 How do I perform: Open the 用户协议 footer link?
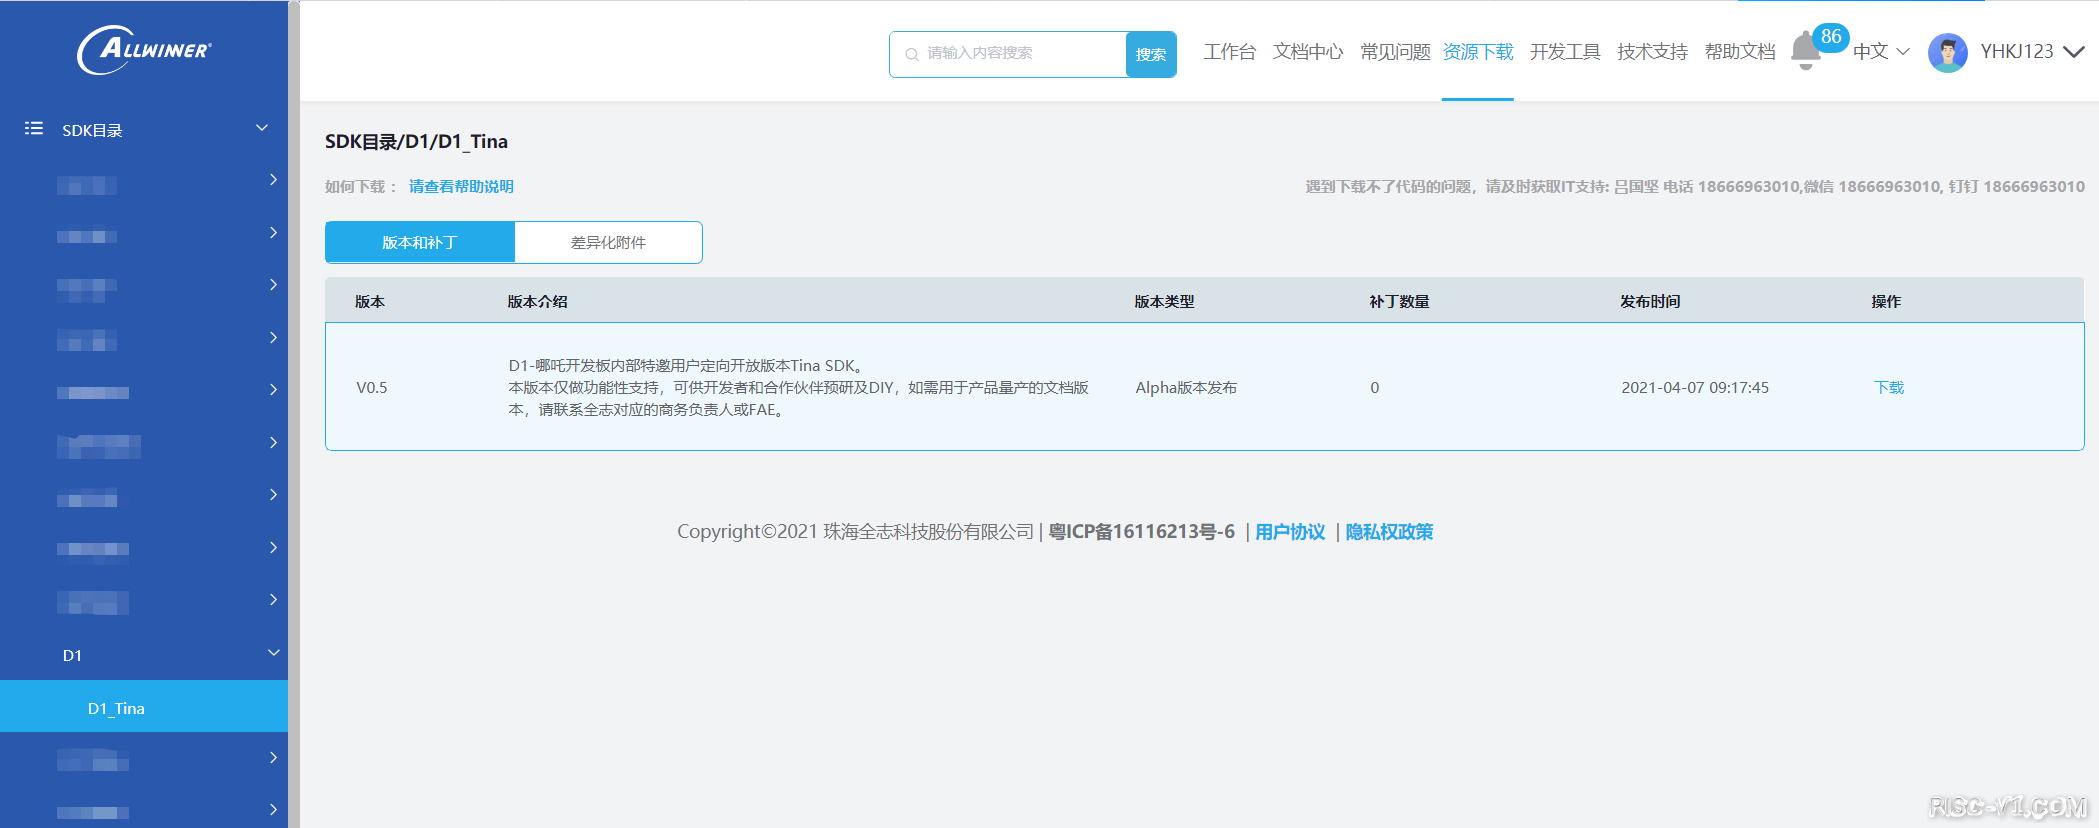click(x=1290, y=531)
